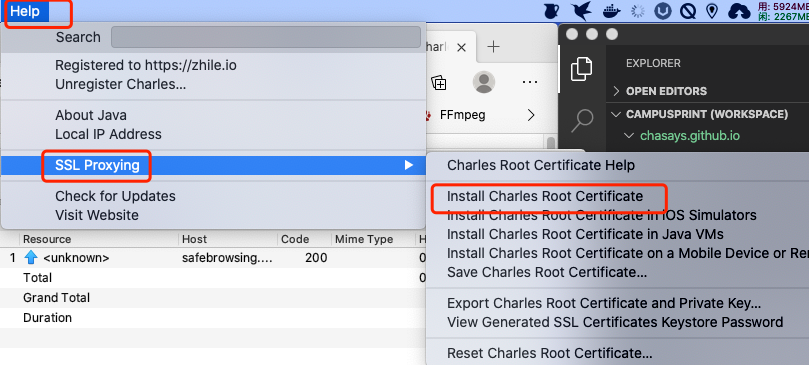Choose Save Charles Root Certificate…
809x365 pixels.
click(x=547, y=272)
